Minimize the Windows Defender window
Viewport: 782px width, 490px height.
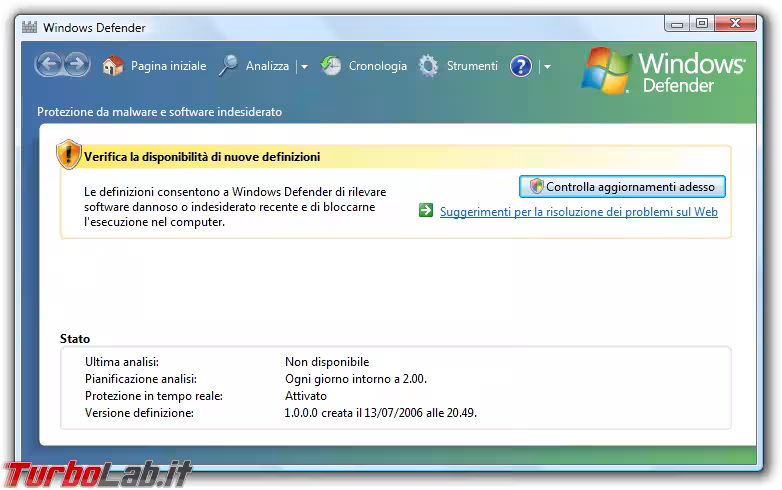(674, 23)
